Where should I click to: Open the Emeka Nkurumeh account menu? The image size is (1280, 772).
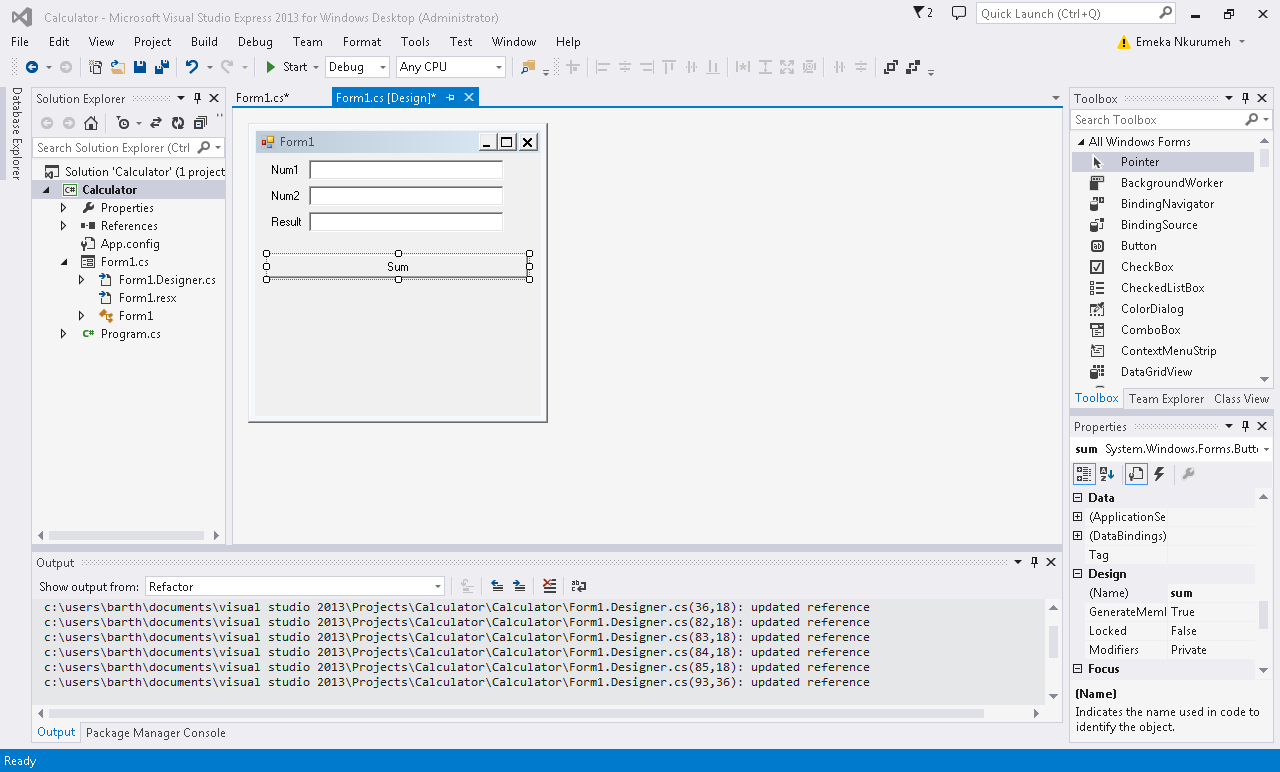coord(1182,42)
